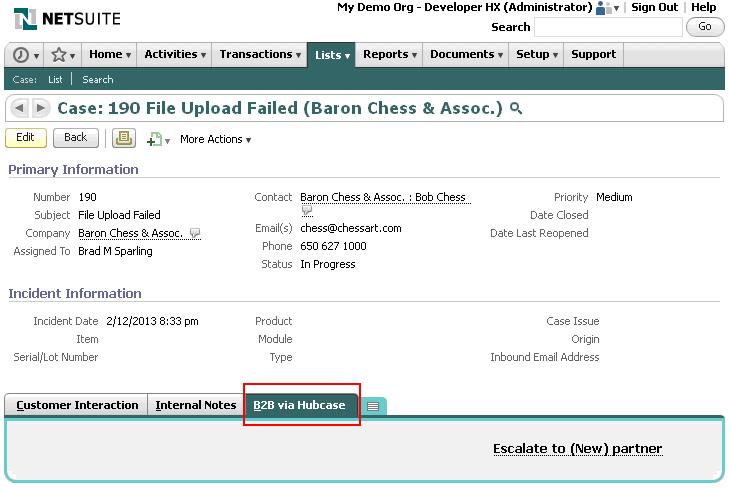Click the print record icon
The height and width of the screenshot is (488, 730).
pos(124,138)
